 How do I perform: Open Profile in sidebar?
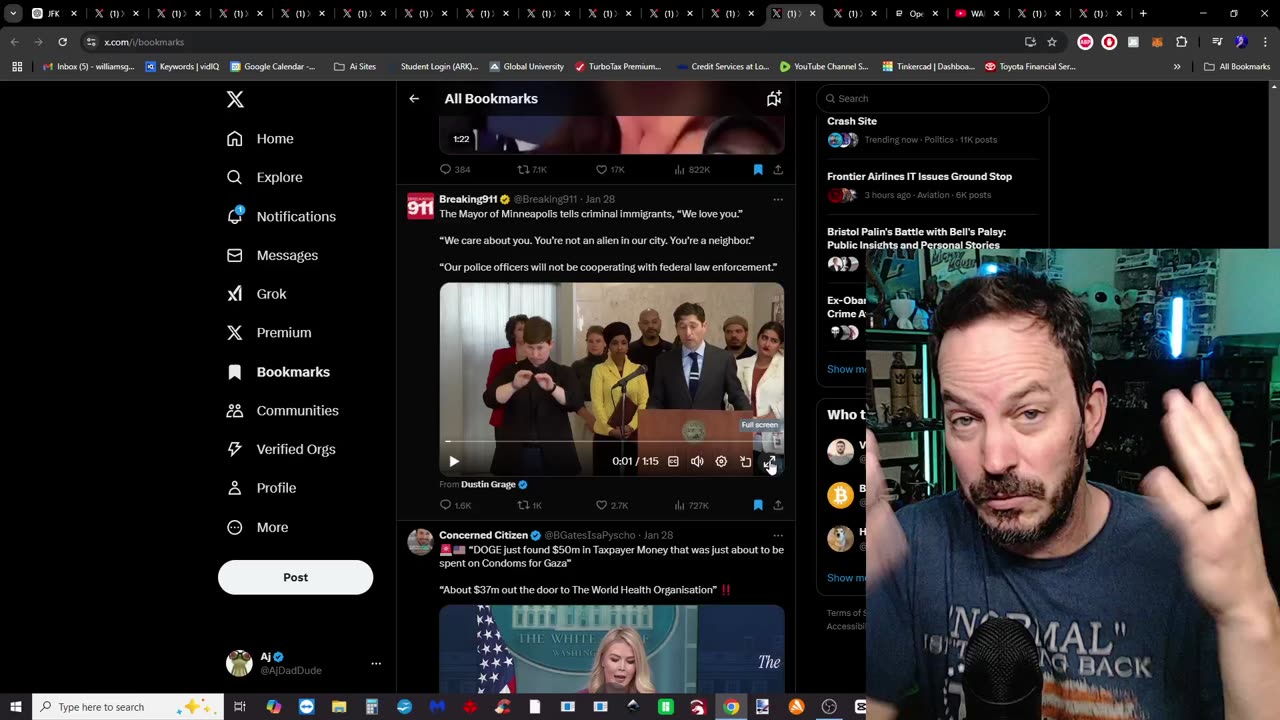point(261,488)
